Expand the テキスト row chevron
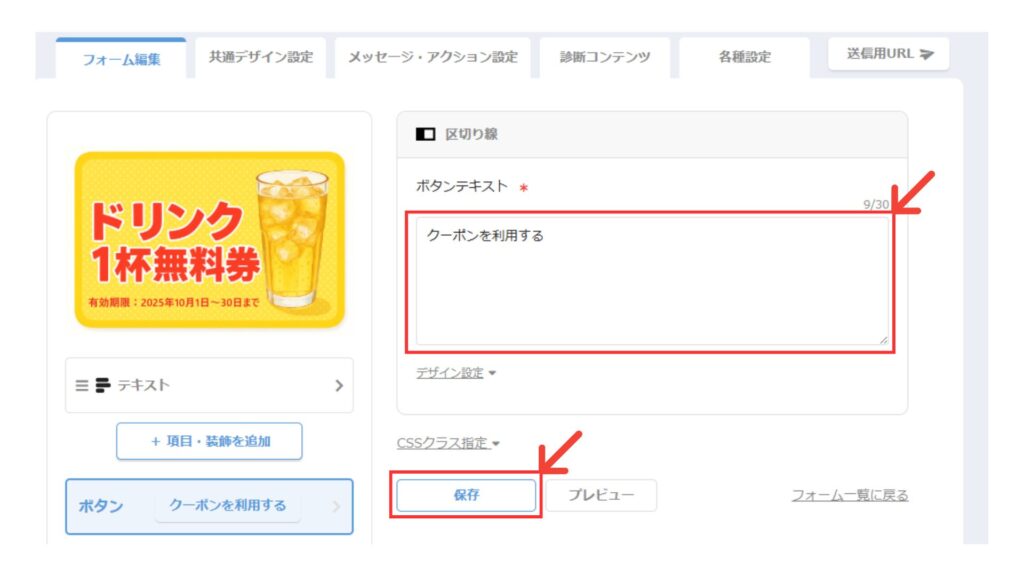Viewport: 1024px width, 576px height. pos(339,386)
